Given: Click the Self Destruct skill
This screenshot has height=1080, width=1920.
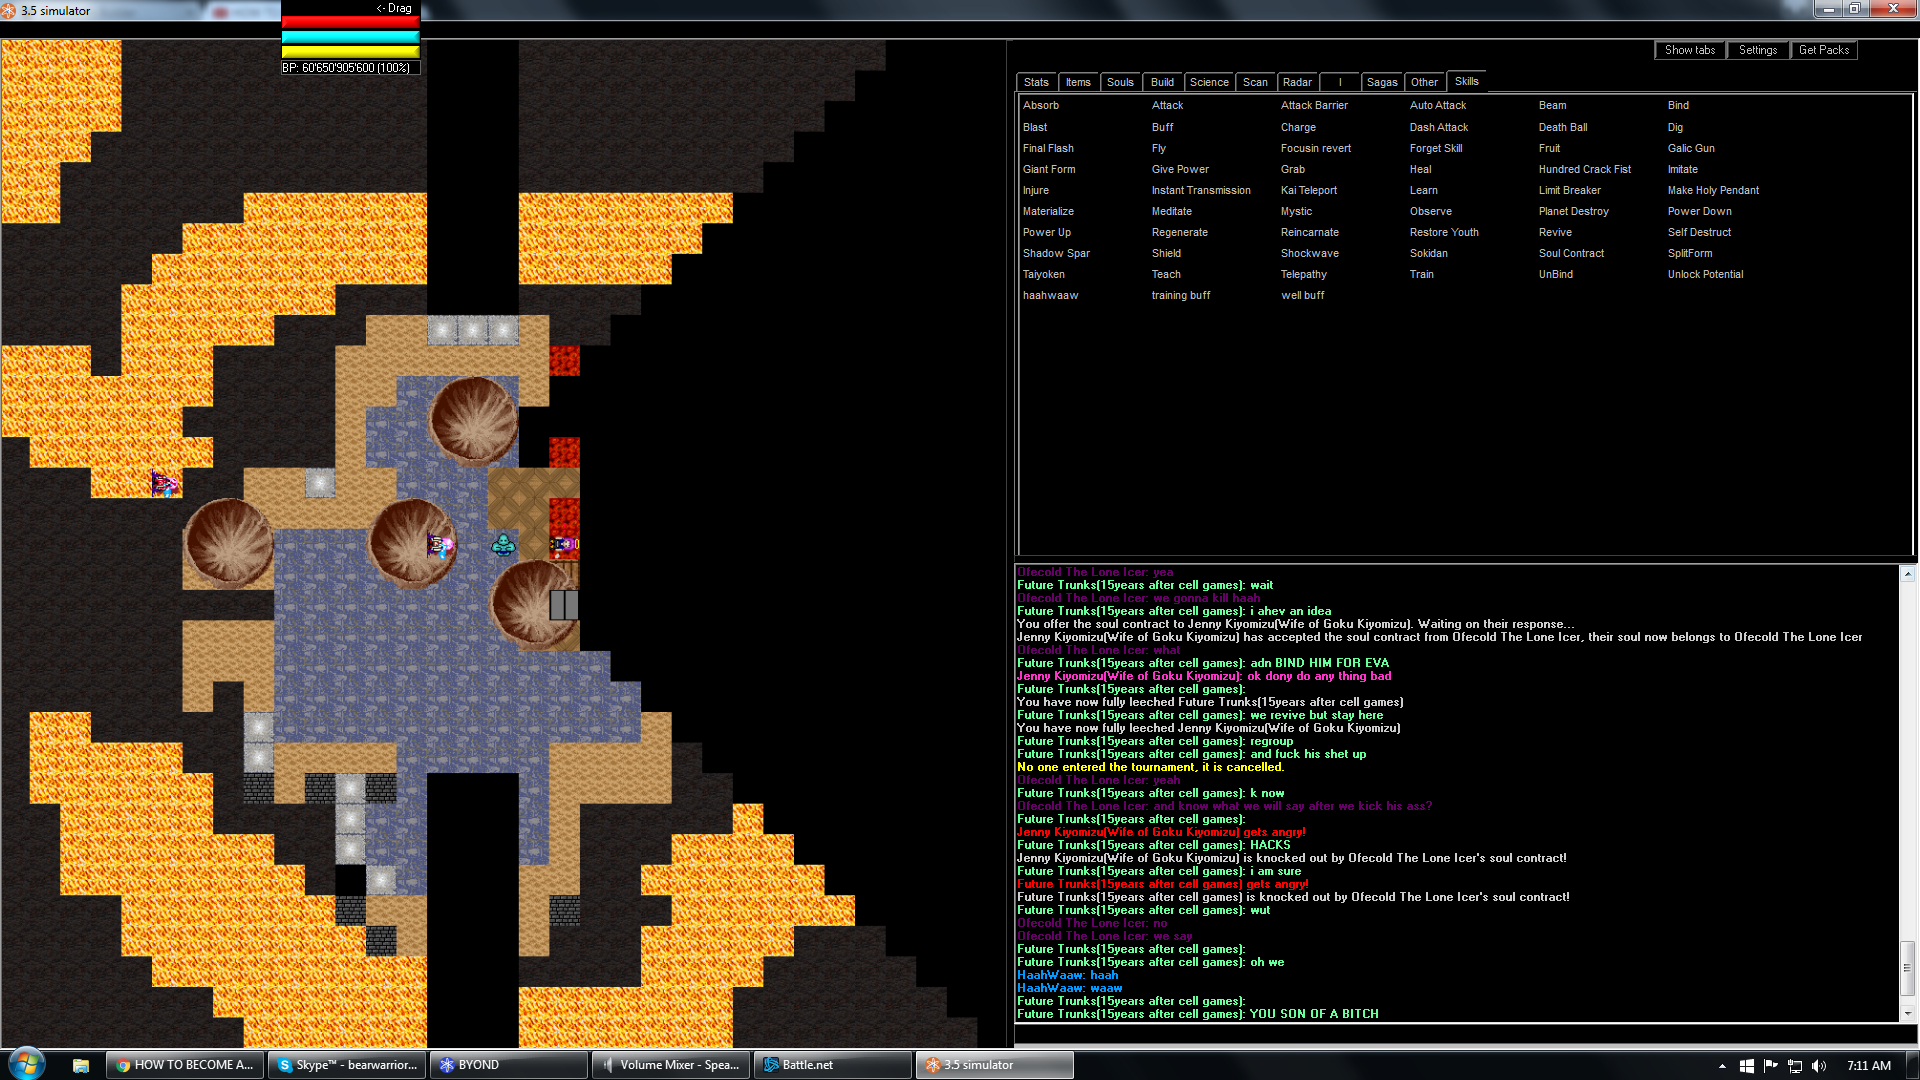Looking at the screenshot, I should click(x=1698, y=232).
